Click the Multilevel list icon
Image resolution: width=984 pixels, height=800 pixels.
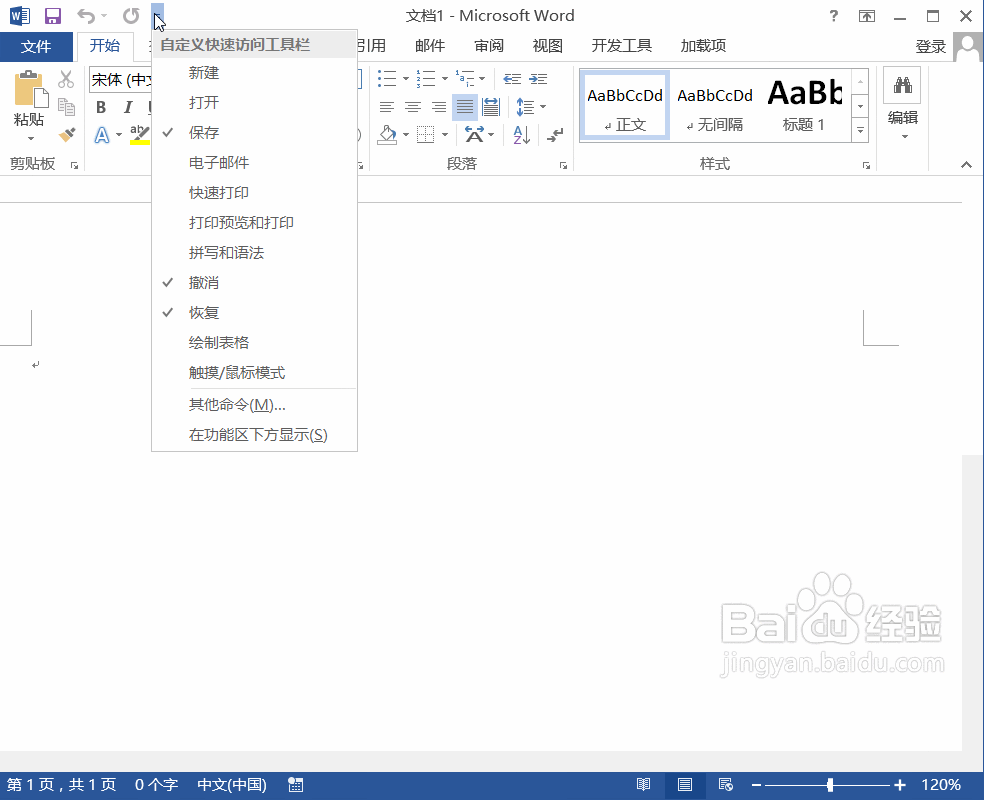(465, 78)
